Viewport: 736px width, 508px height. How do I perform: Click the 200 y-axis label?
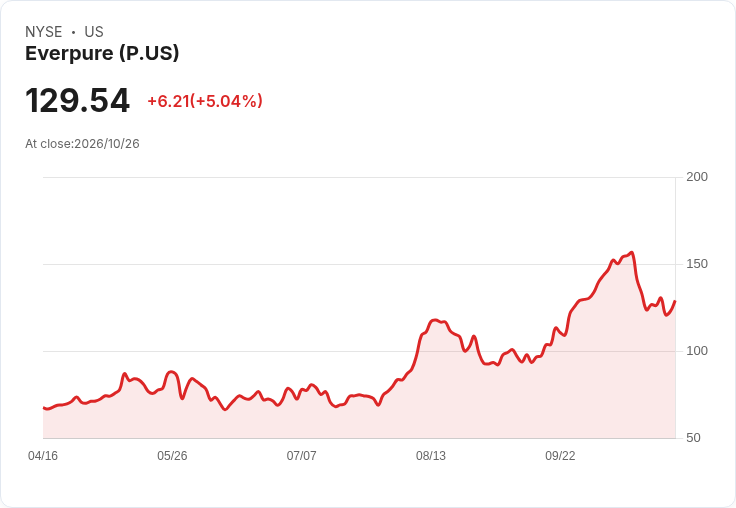click(x=697, y=177)
